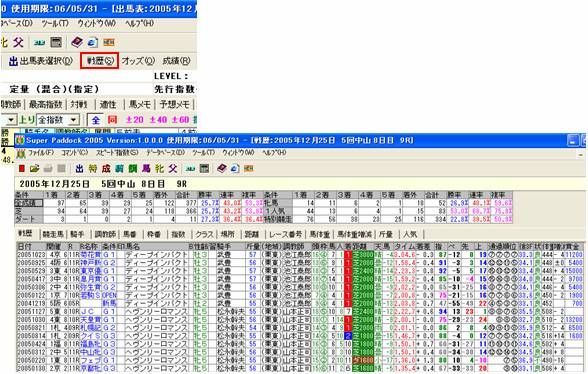Click the ダート row label
This screenshot has height=374, width=588.
click(29, 219)
